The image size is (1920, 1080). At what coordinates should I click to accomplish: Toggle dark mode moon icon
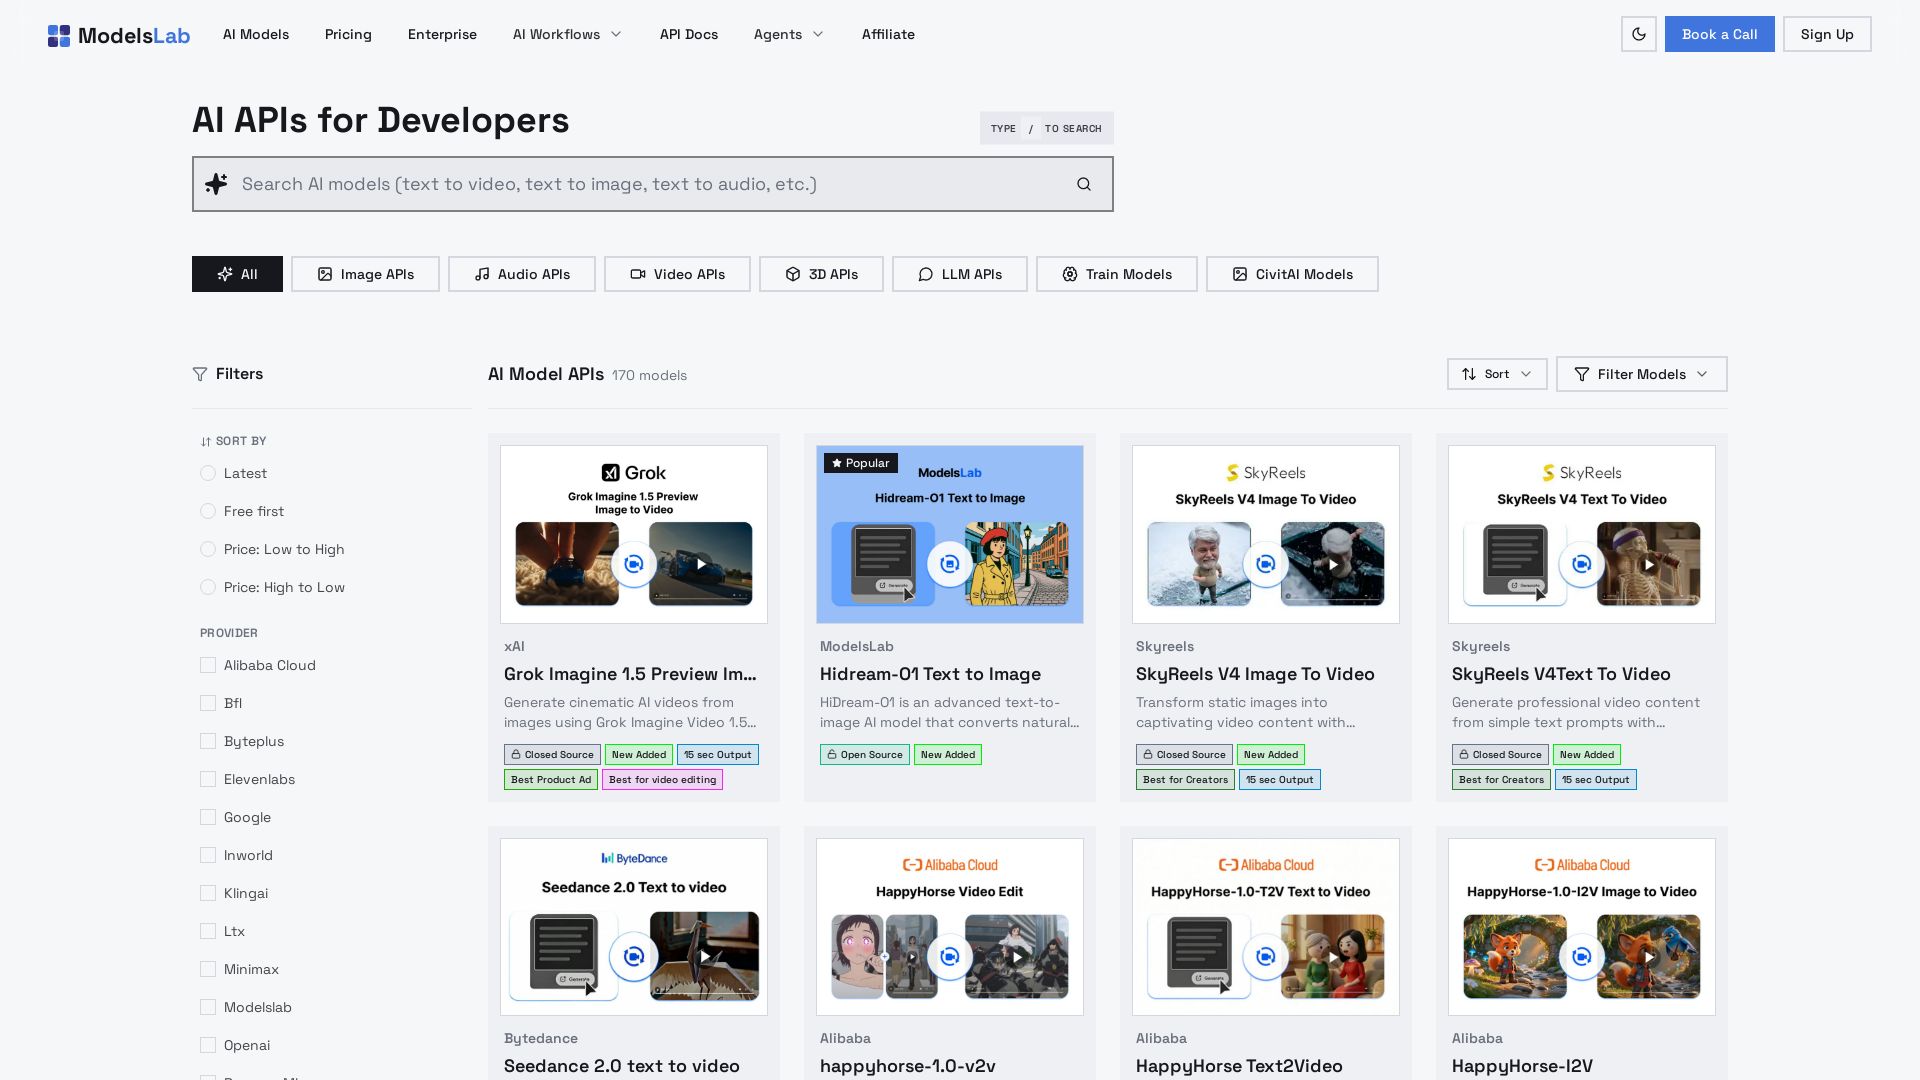coord(1639,34)
